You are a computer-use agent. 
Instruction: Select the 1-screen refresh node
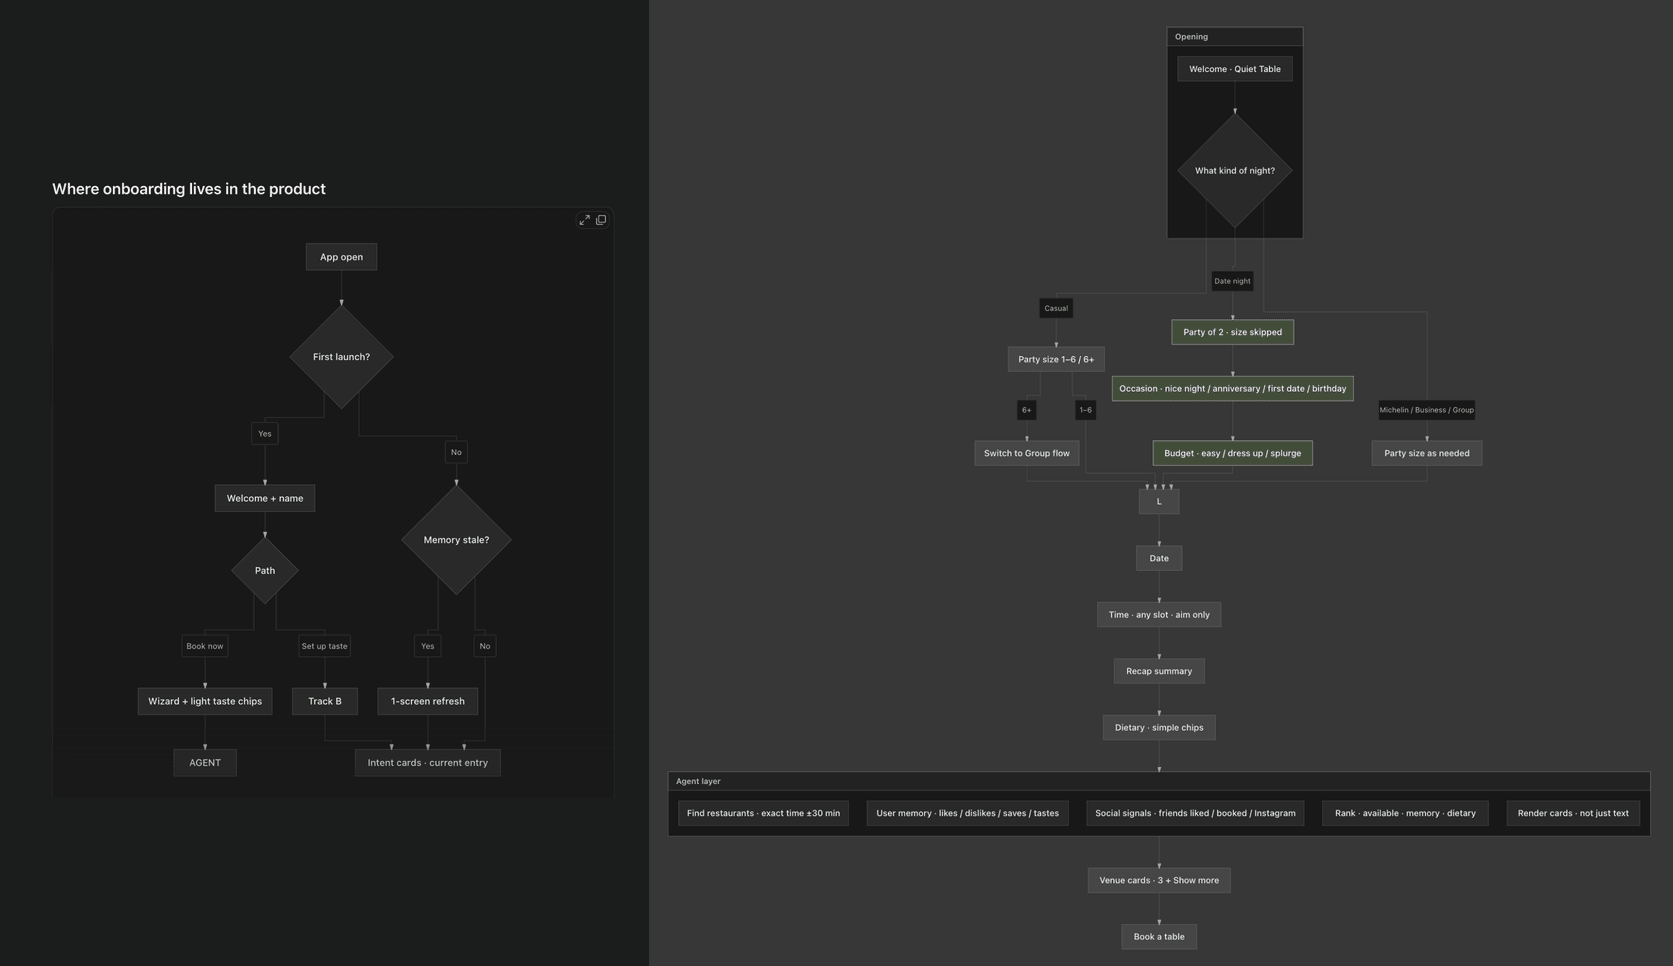click(428, 701)
